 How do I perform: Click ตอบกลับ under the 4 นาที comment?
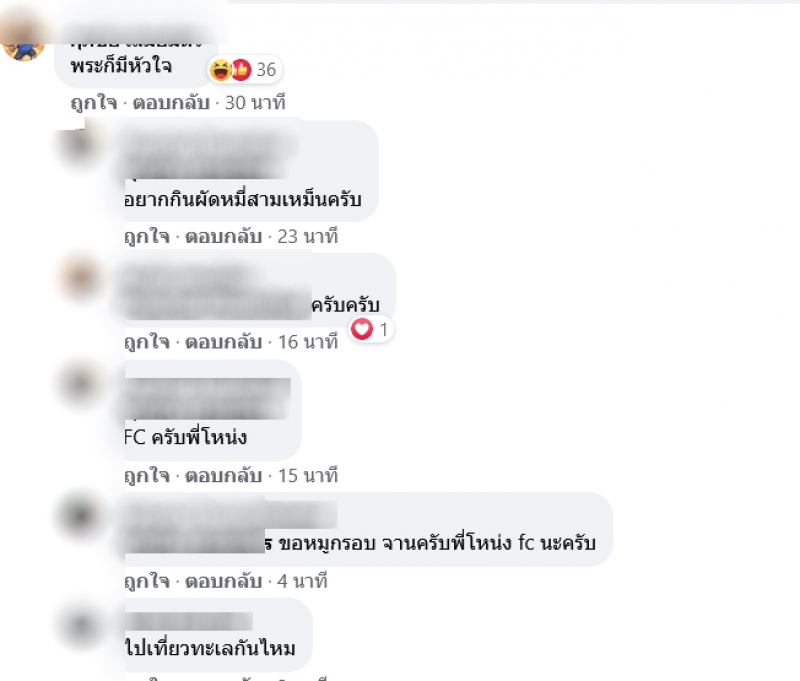click(x=223, y=581)
